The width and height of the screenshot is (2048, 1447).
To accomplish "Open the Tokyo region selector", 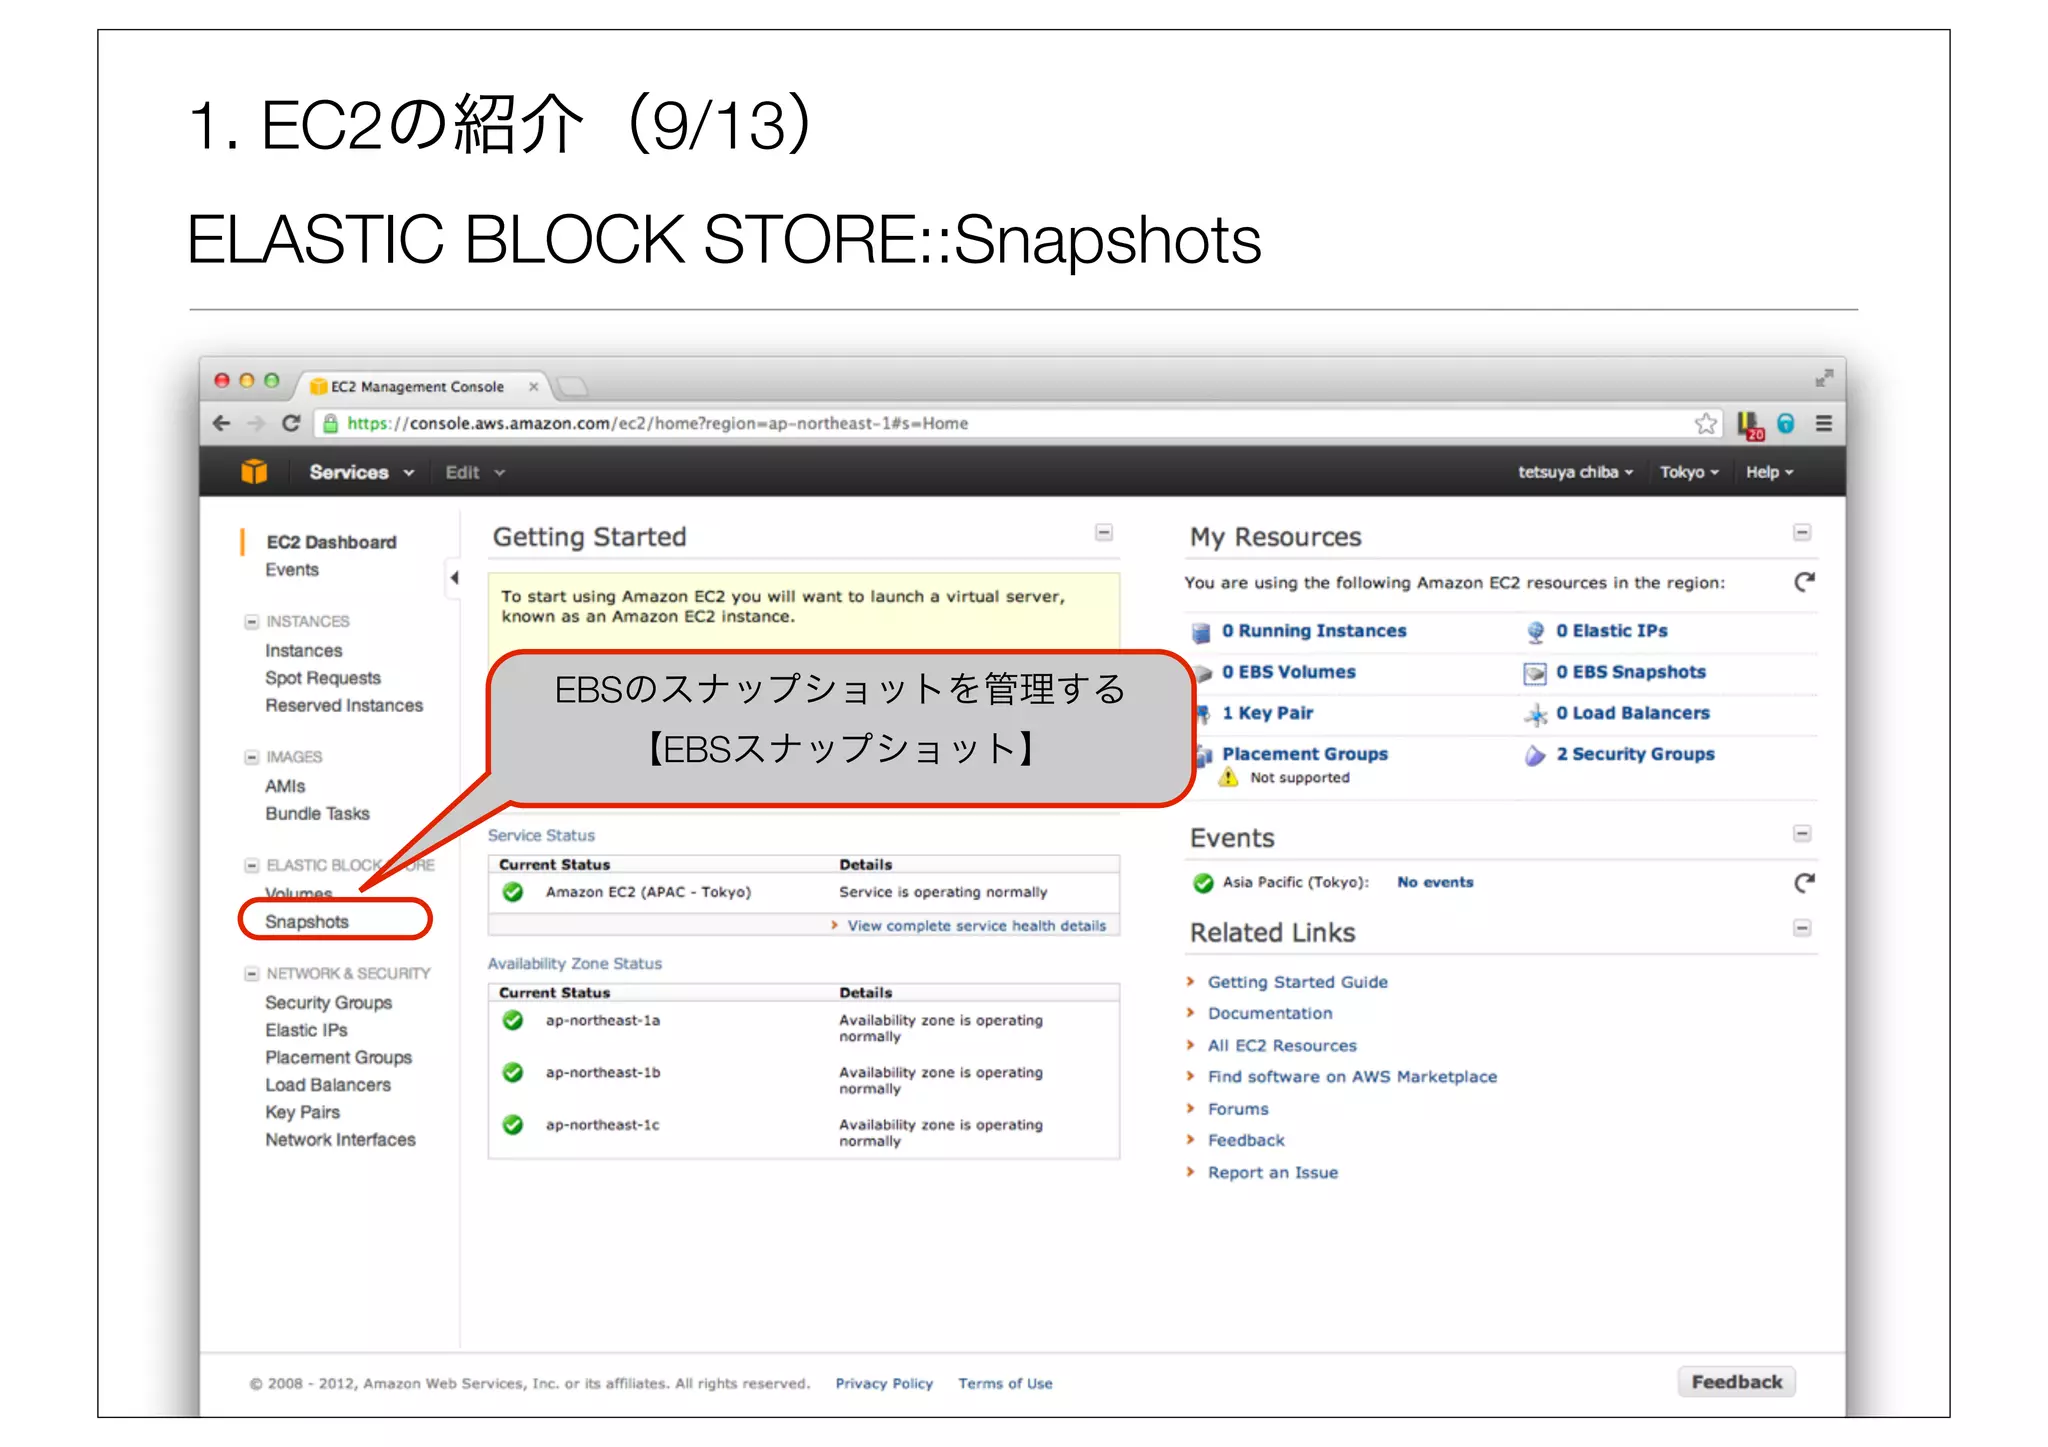I will point(1689,472).
